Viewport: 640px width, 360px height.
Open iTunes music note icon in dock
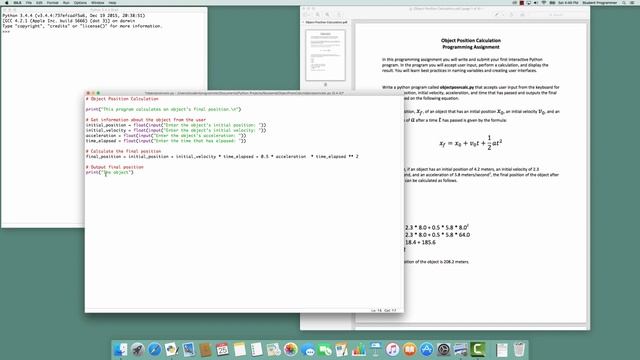(392, 350)
